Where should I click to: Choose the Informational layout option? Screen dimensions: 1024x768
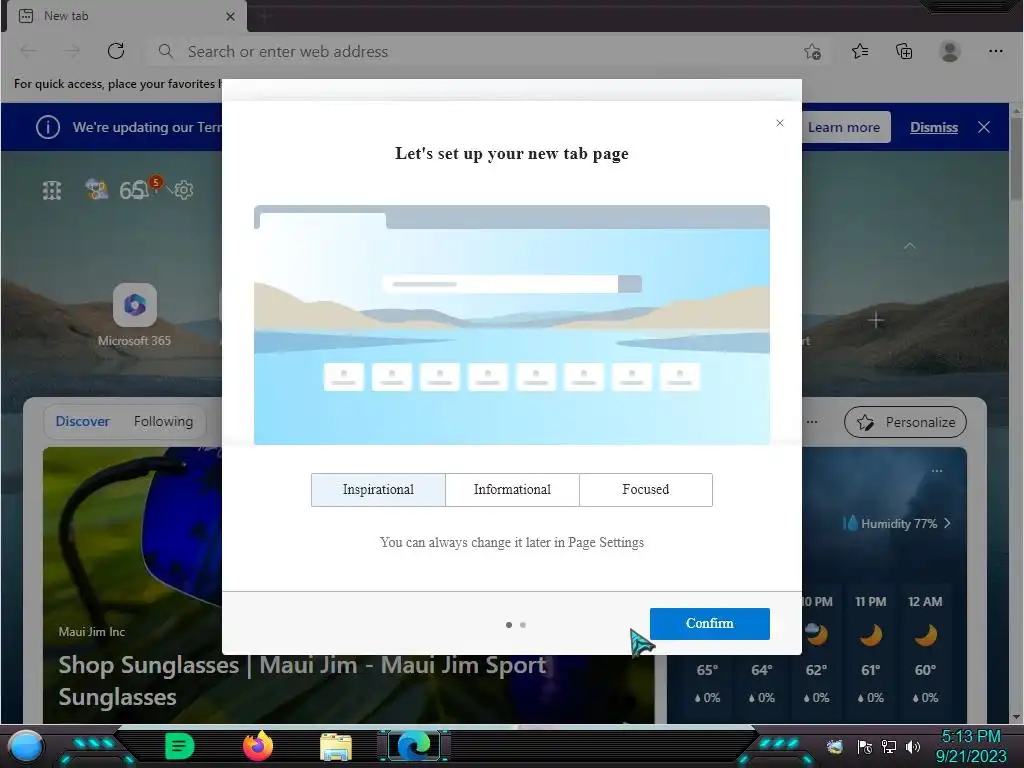pyautogui.click(x=512, y=490)
